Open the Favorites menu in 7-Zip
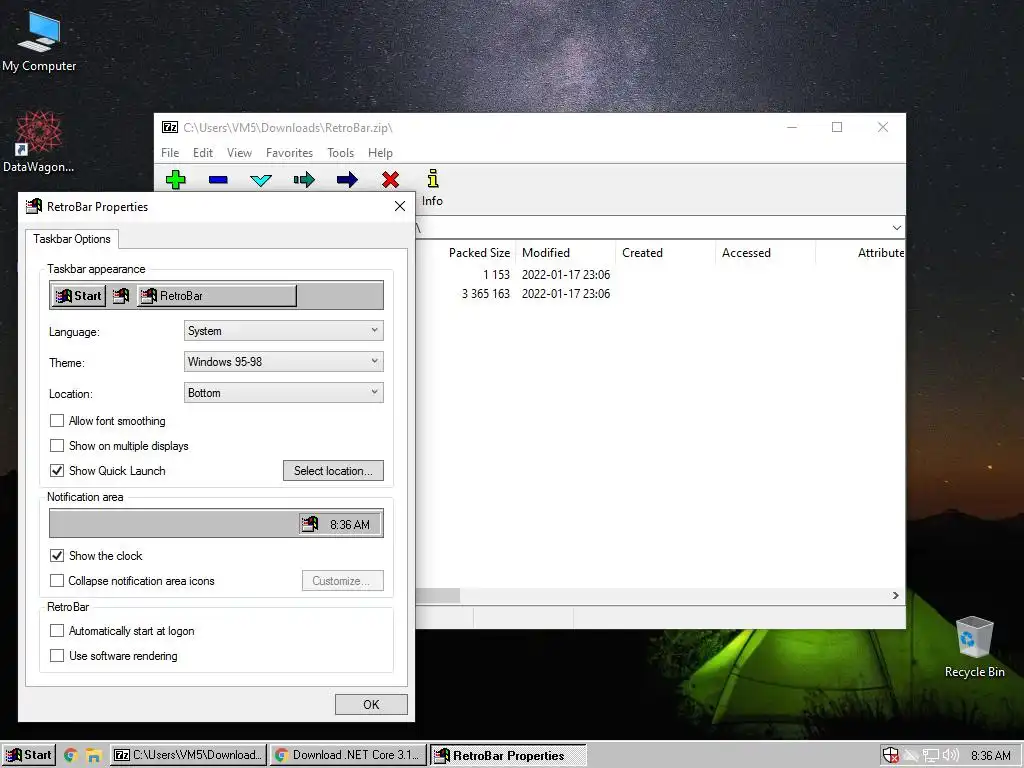1024x768 pixels. click(289, 153)
